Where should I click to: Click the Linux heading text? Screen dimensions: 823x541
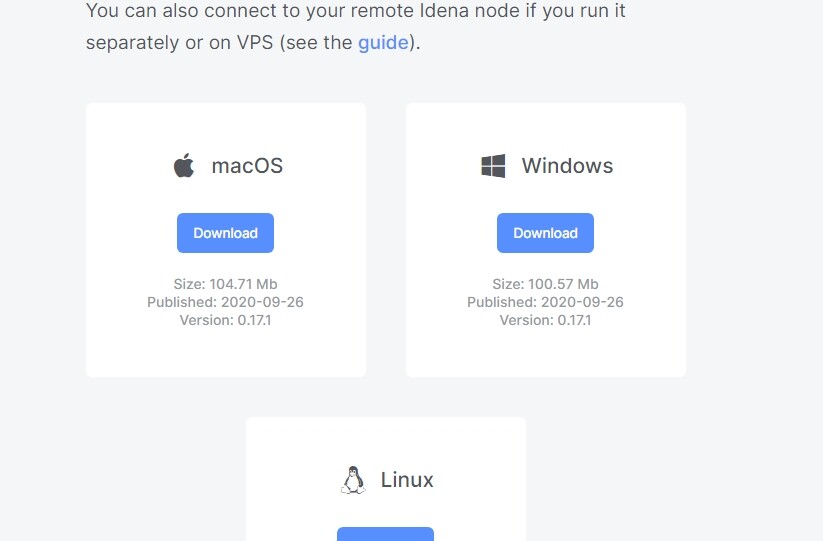tap(407, 480)
